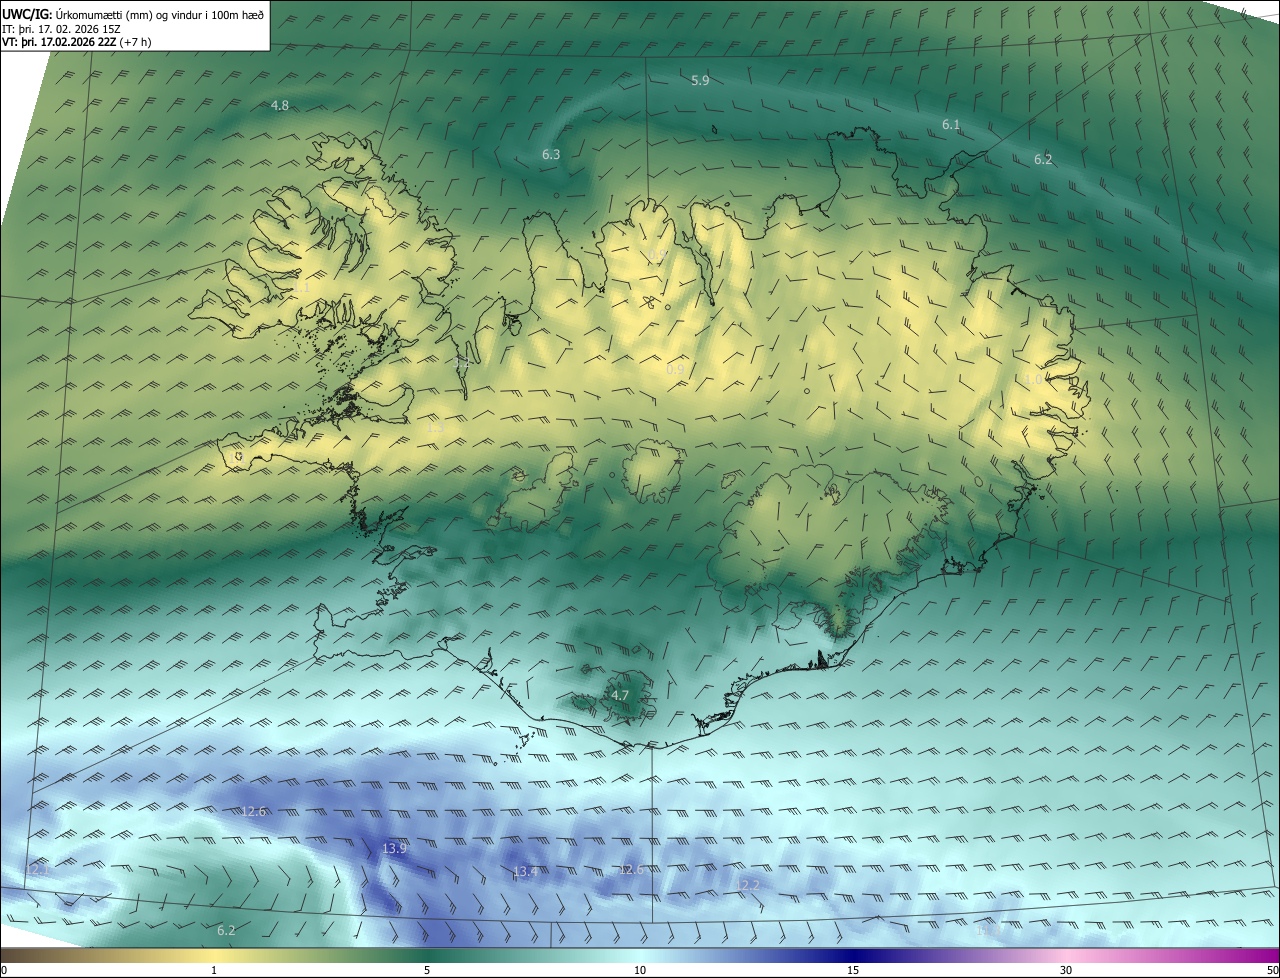The height and width of the screenshot is (978, 1280).
Task: Click the 4.7 value label on the map
Action: click(x=620, y=695)
